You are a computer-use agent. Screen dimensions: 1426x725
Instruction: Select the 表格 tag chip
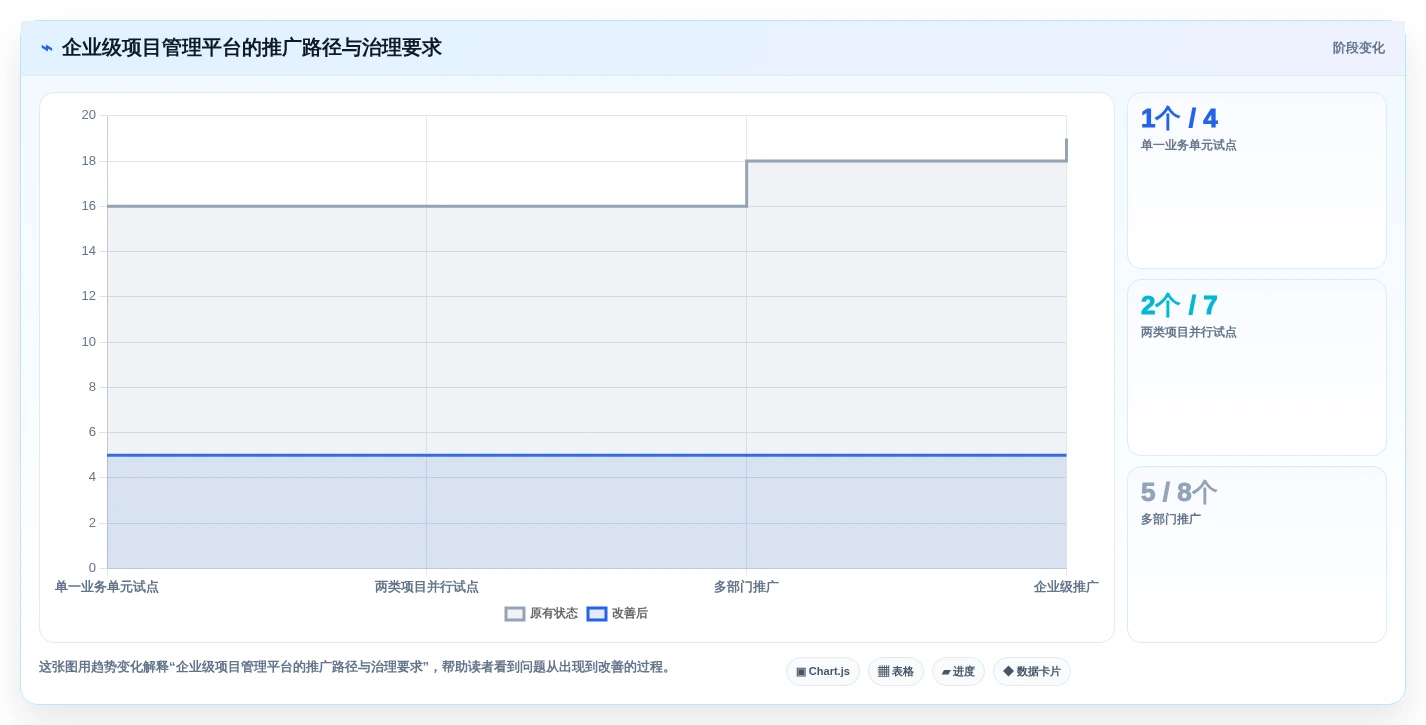pos(896,672)
